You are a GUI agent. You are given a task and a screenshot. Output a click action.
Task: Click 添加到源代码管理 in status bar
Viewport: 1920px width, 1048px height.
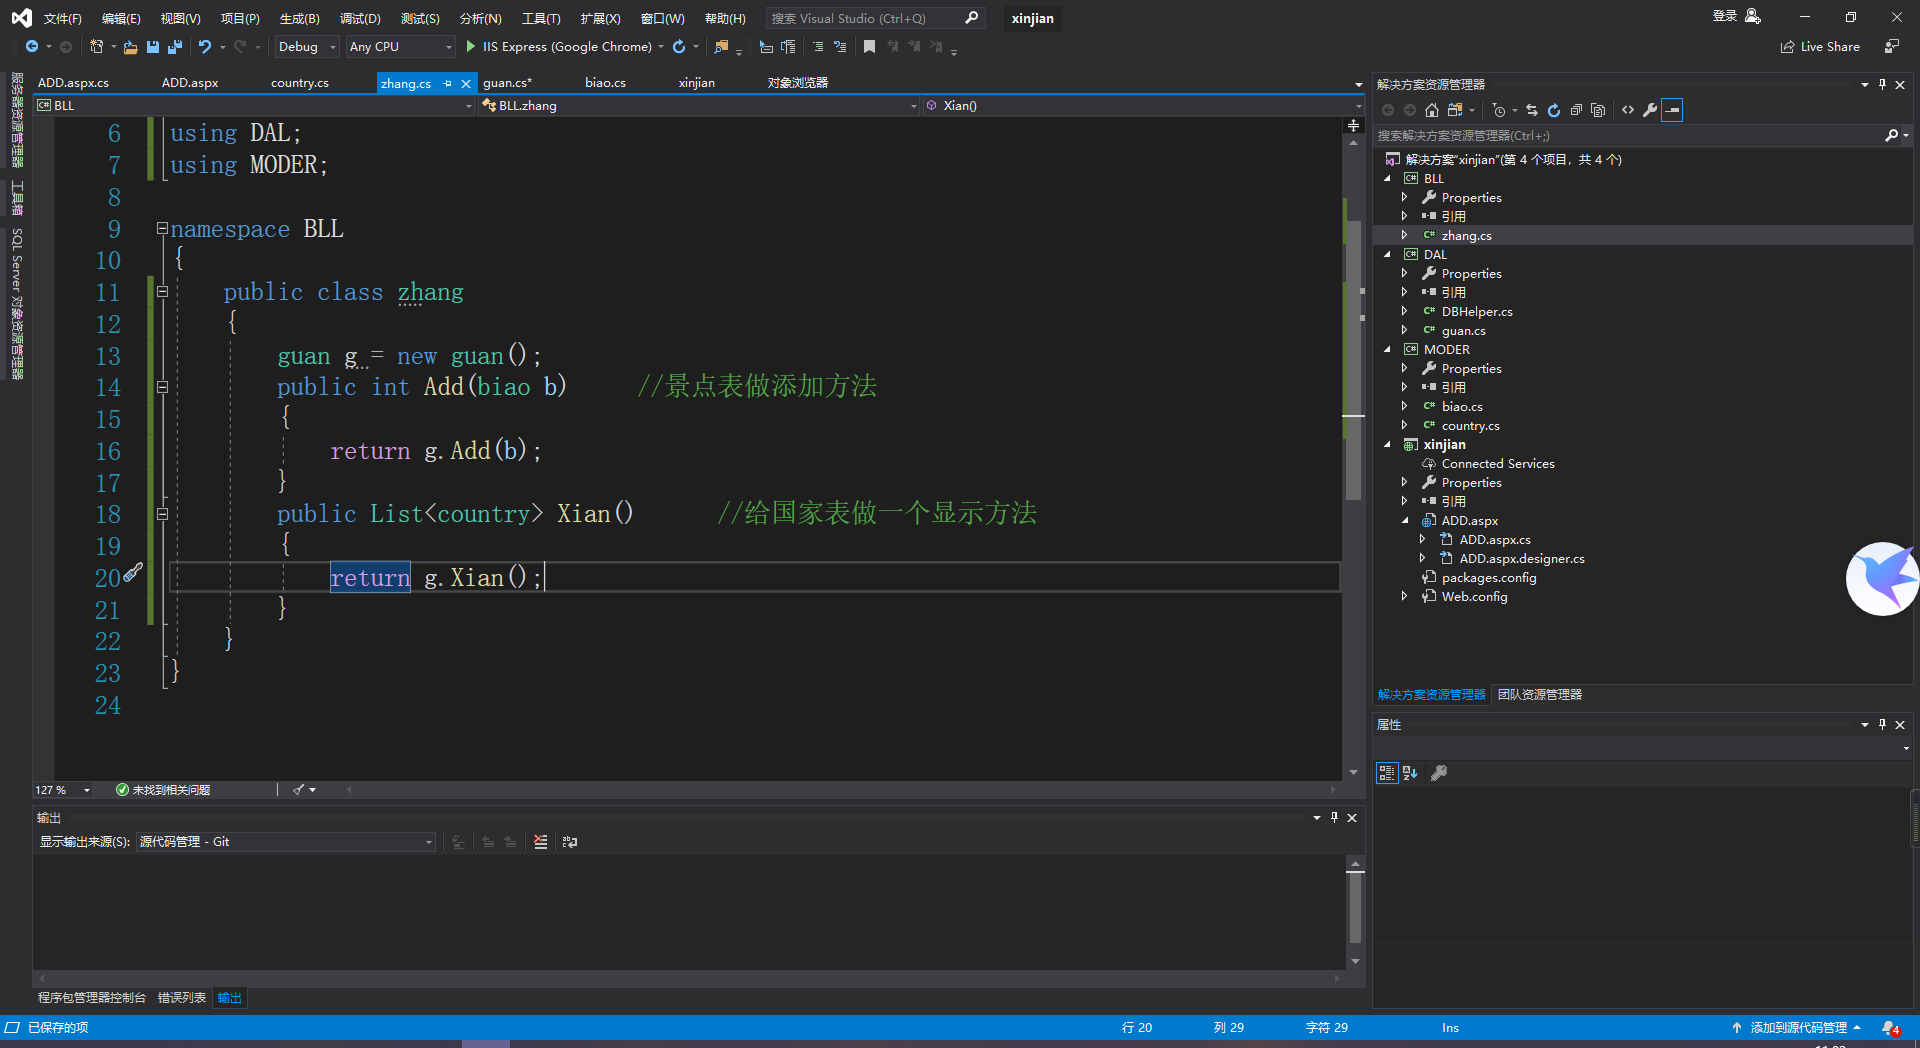pos(1797,1028)
